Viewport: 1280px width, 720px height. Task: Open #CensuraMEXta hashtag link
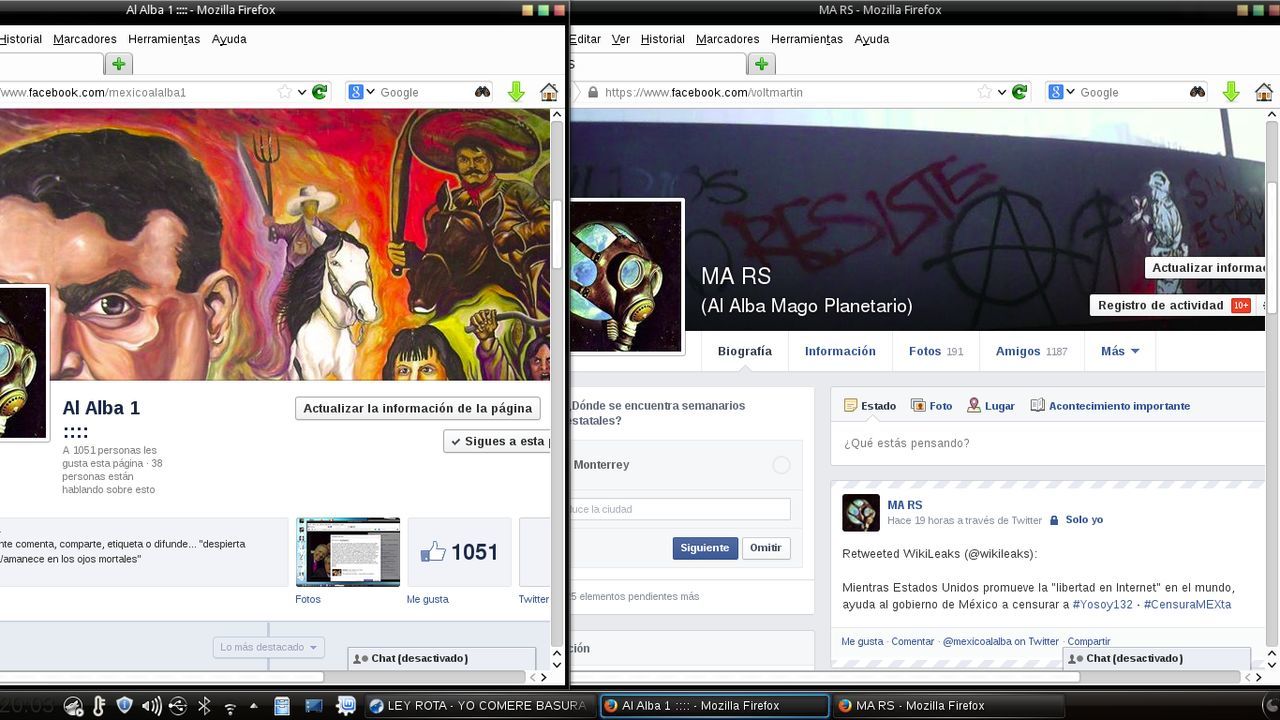[x=1187, y=604]
